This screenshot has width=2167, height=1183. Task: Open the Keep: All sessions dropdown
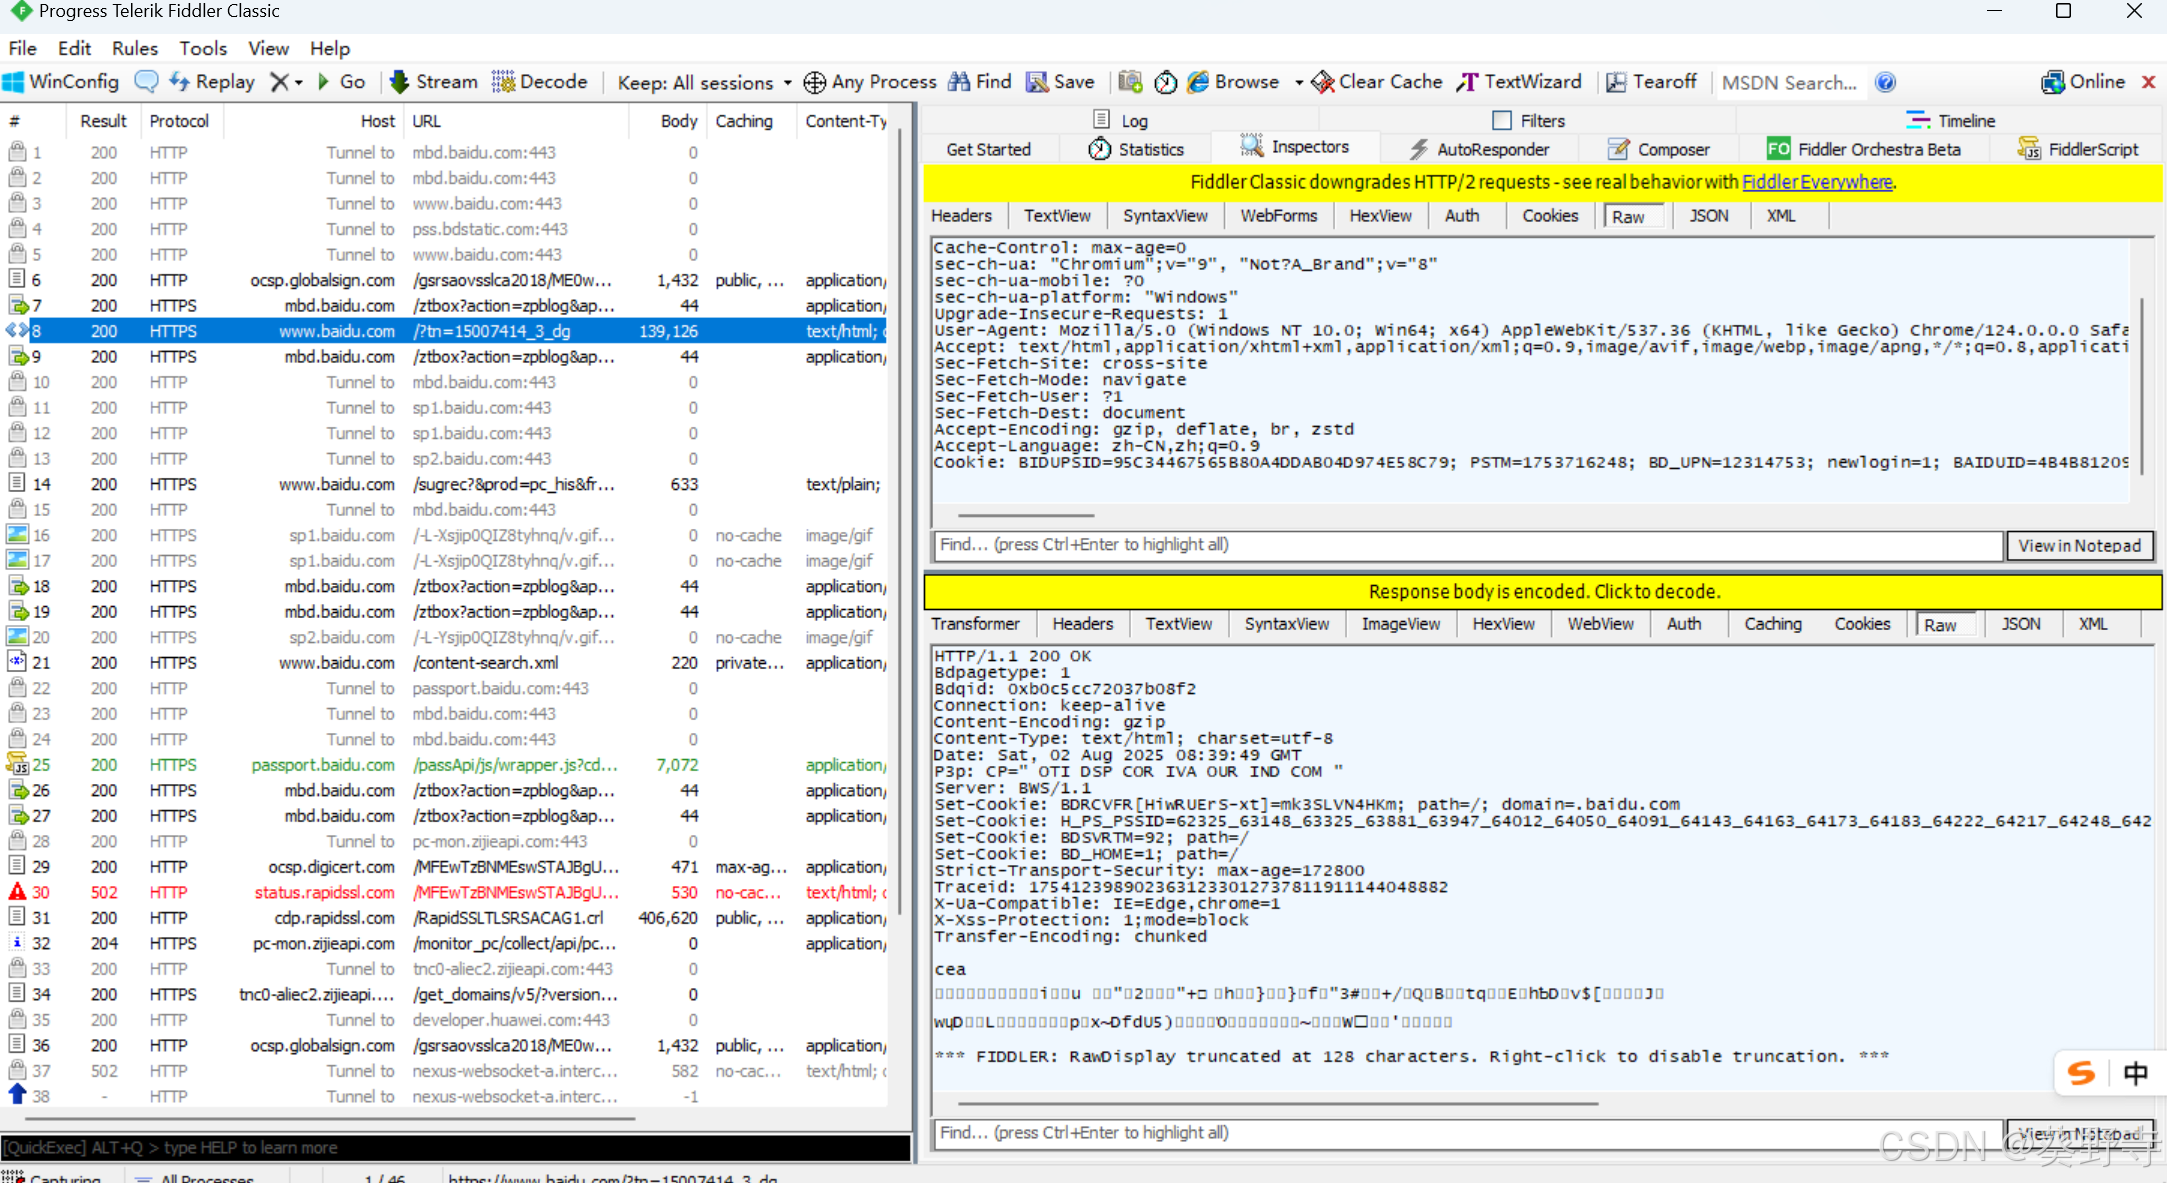click(x=704, y=83)
